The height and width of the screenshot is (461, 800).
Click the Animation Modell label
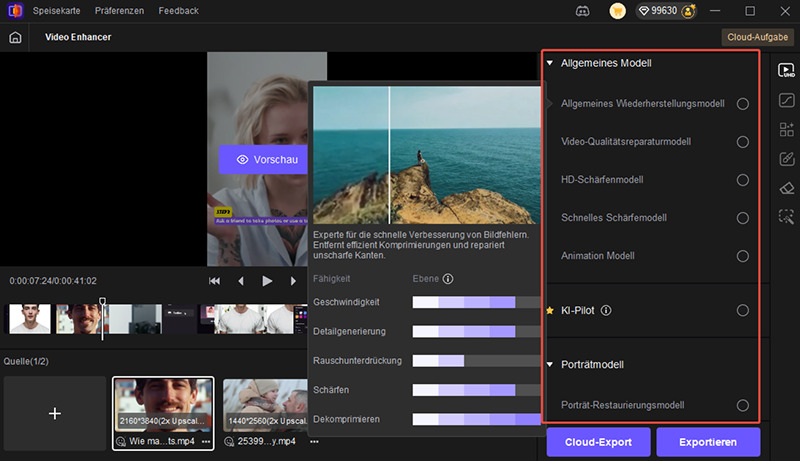coord(598,255)
